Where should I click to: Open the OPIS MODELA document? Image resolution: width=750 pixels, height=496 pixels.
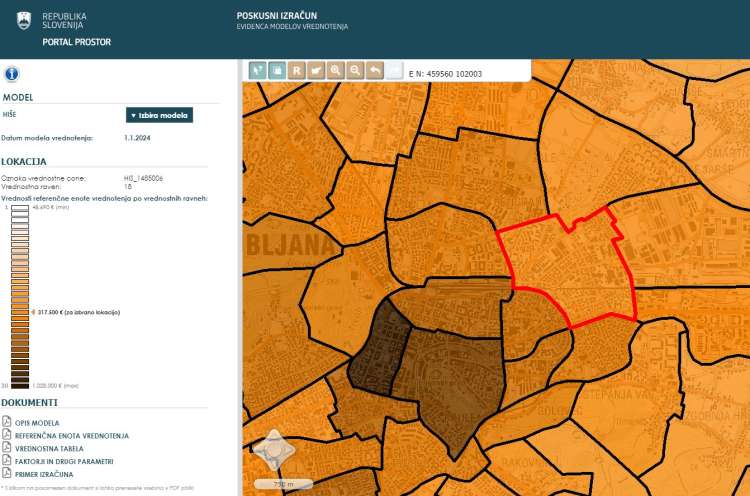(x=37, y=423)
